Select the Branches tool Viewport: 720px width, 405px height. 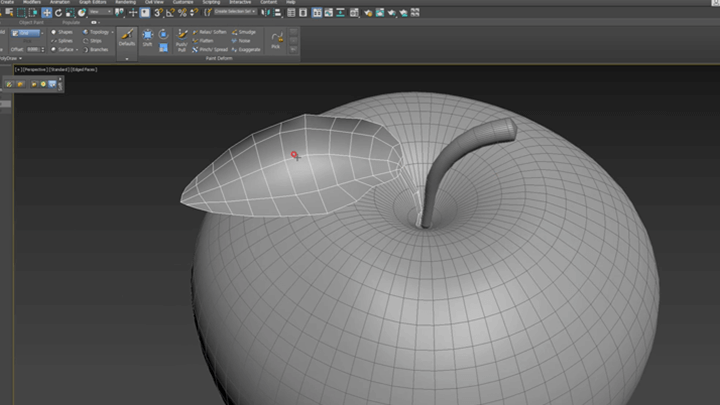[x=96, y=50]
